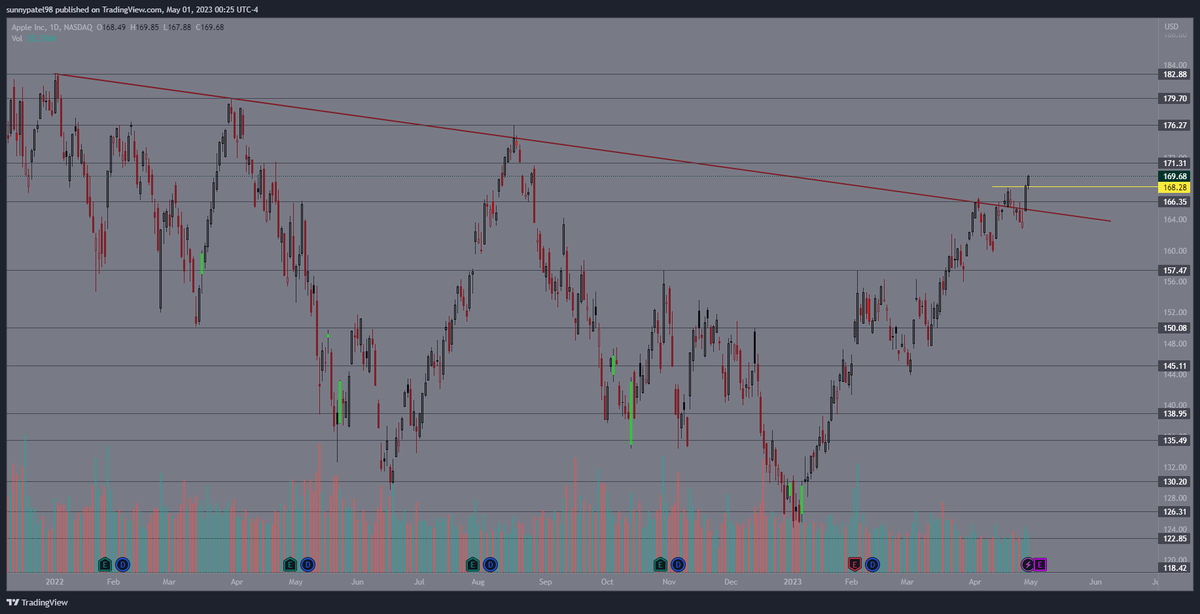Click the yellow 168.28 price label
The width and height of the screenshot is (1200, 614).
[1174, 187]
